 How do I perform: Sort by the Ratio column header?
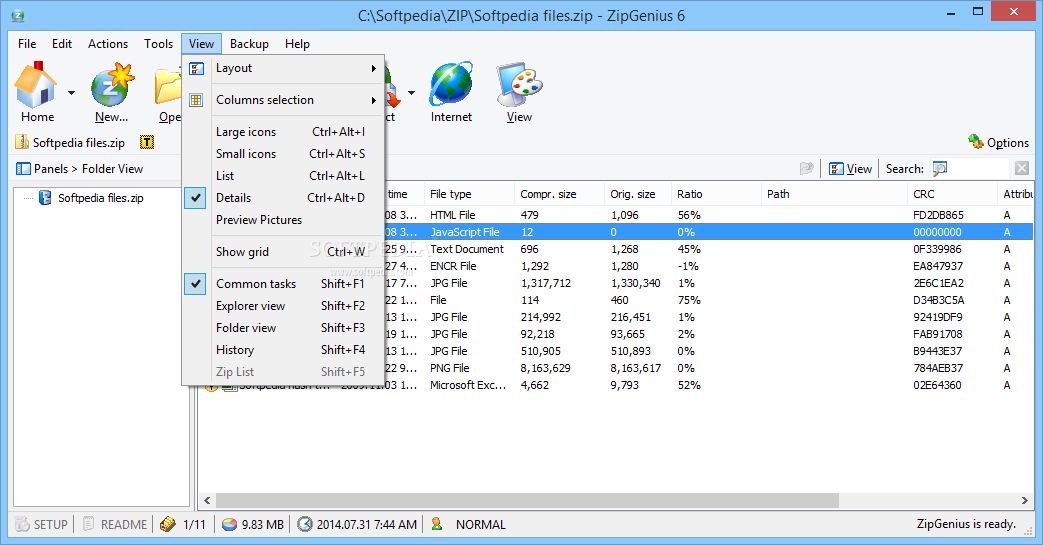point(715,194)
